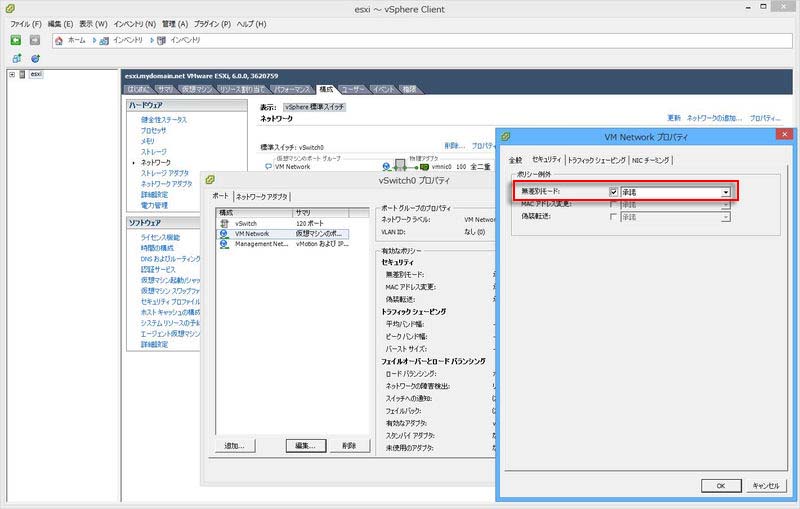Open the 偽装転送 dropdown

[726, 217]
